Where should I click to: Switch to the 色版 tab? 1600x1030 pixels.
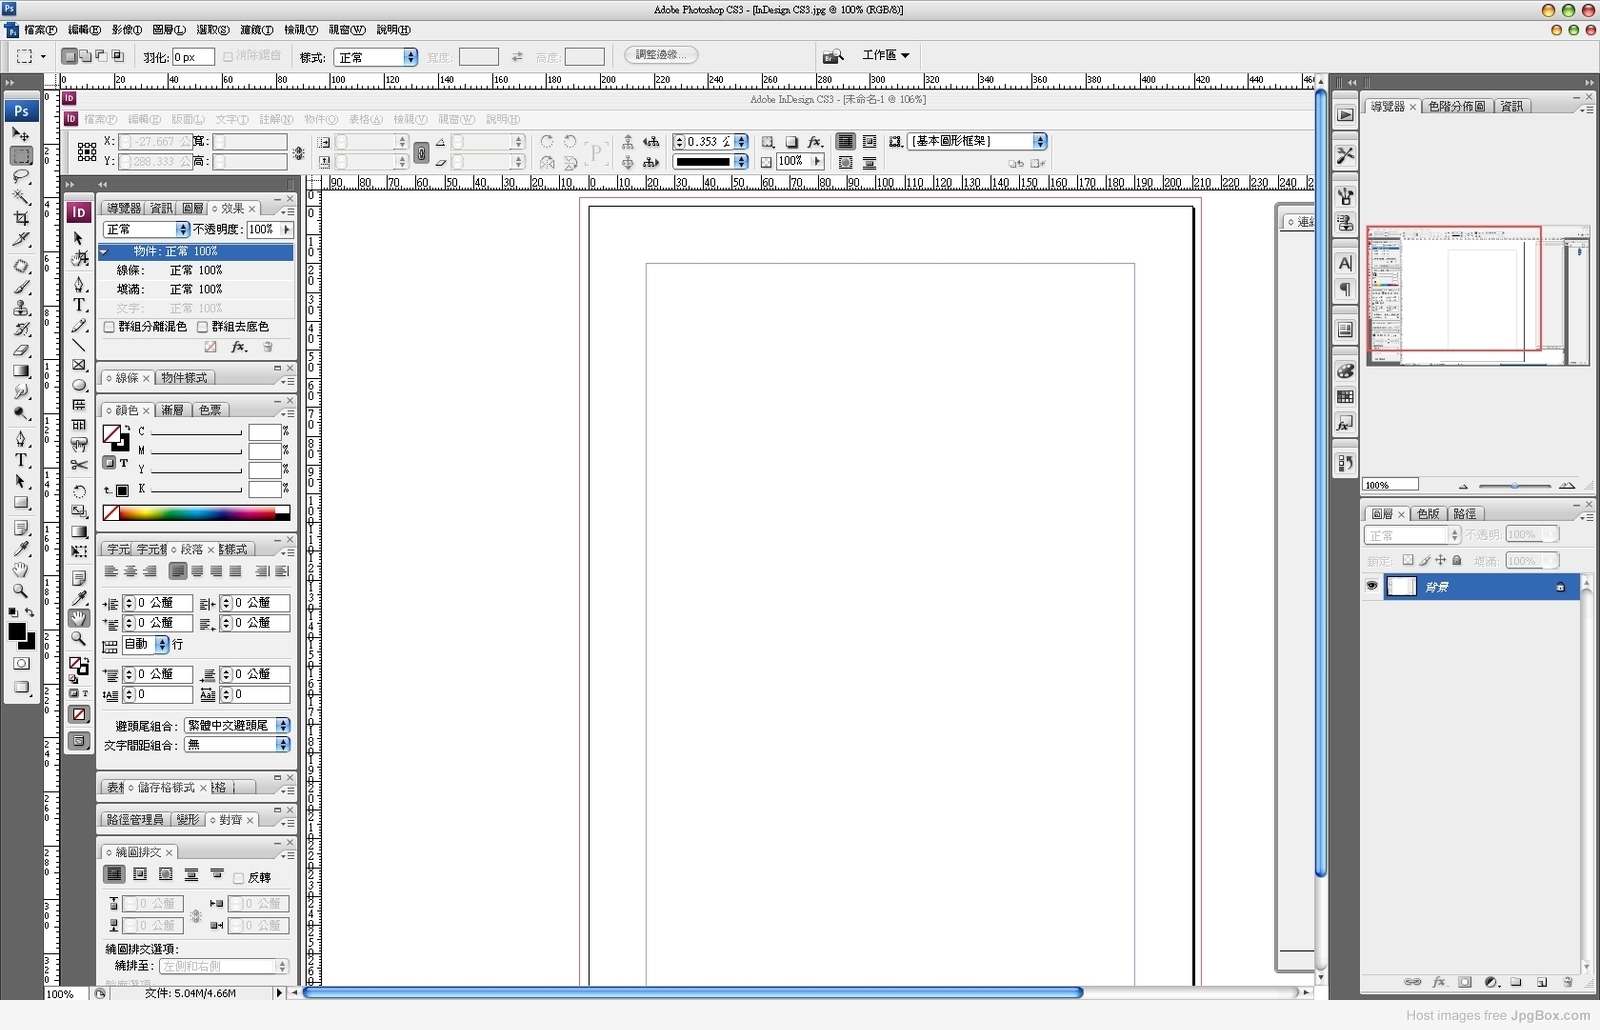tap(1427, 513)
